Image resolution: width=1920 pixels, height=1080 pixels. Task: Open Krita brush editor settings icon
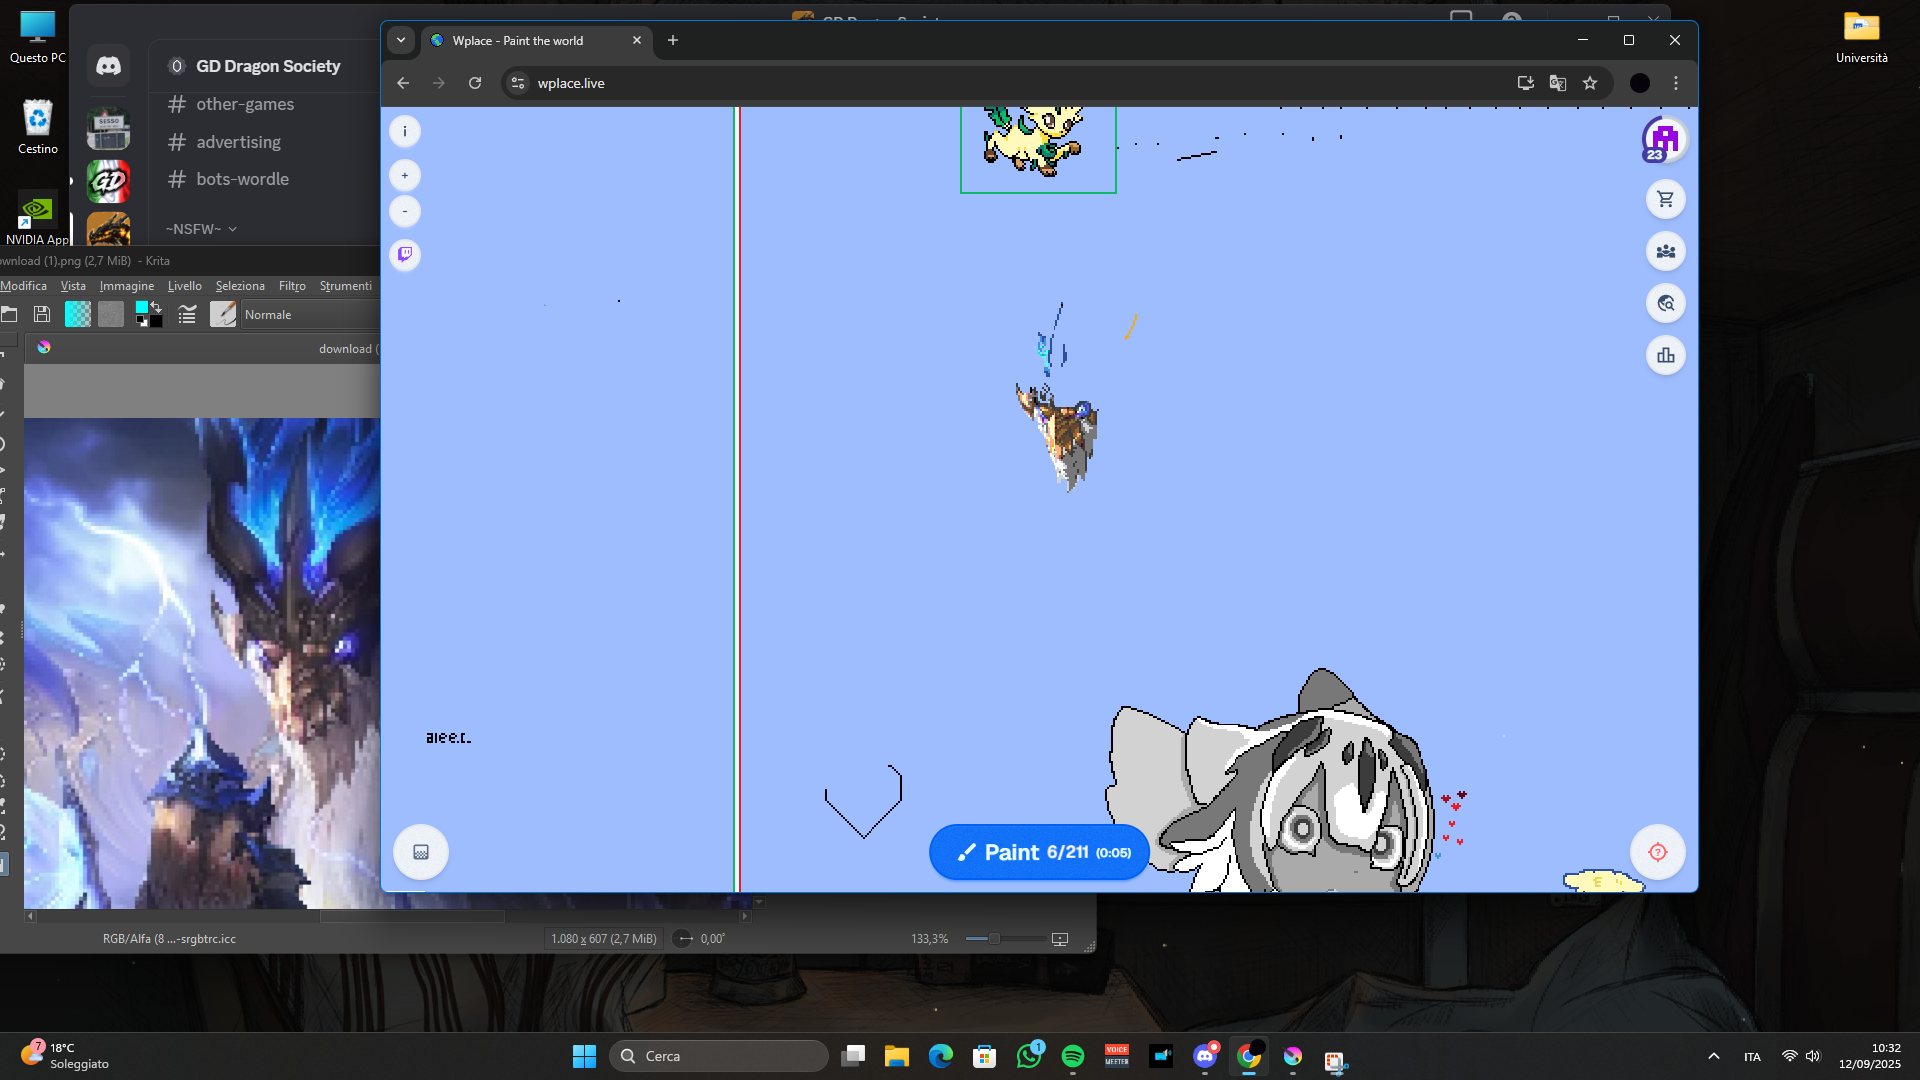pyautogui.click(x=187, y=314)
